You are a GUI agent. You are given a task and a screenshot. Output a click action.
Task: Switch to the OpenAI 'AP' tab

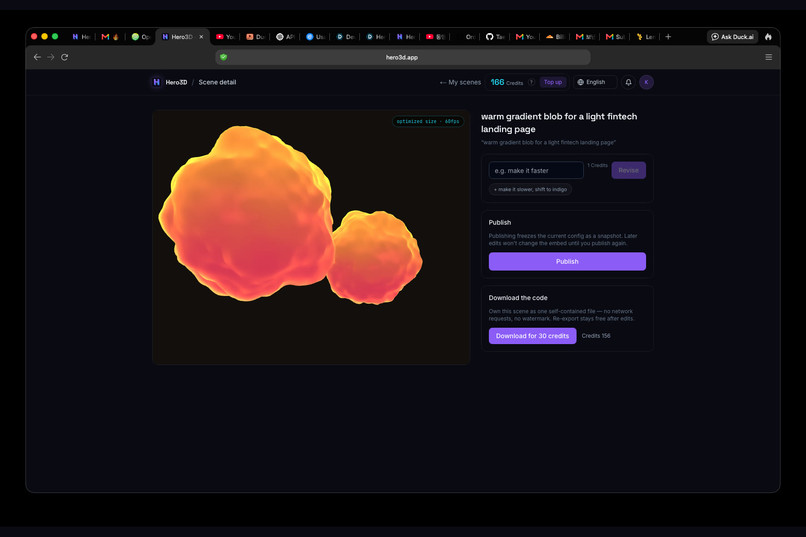285,37
